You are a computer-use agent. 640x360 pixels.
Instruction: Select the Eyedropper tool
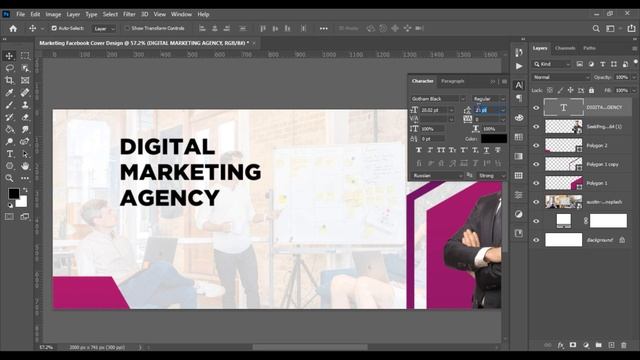[9, 93]
